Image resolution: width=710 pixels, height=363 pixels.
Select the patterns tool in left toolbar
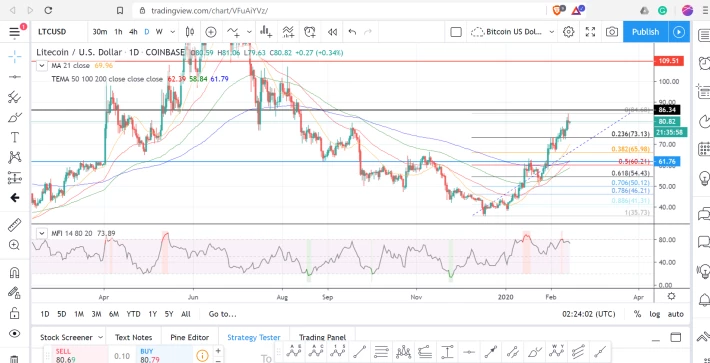point(14,158)
